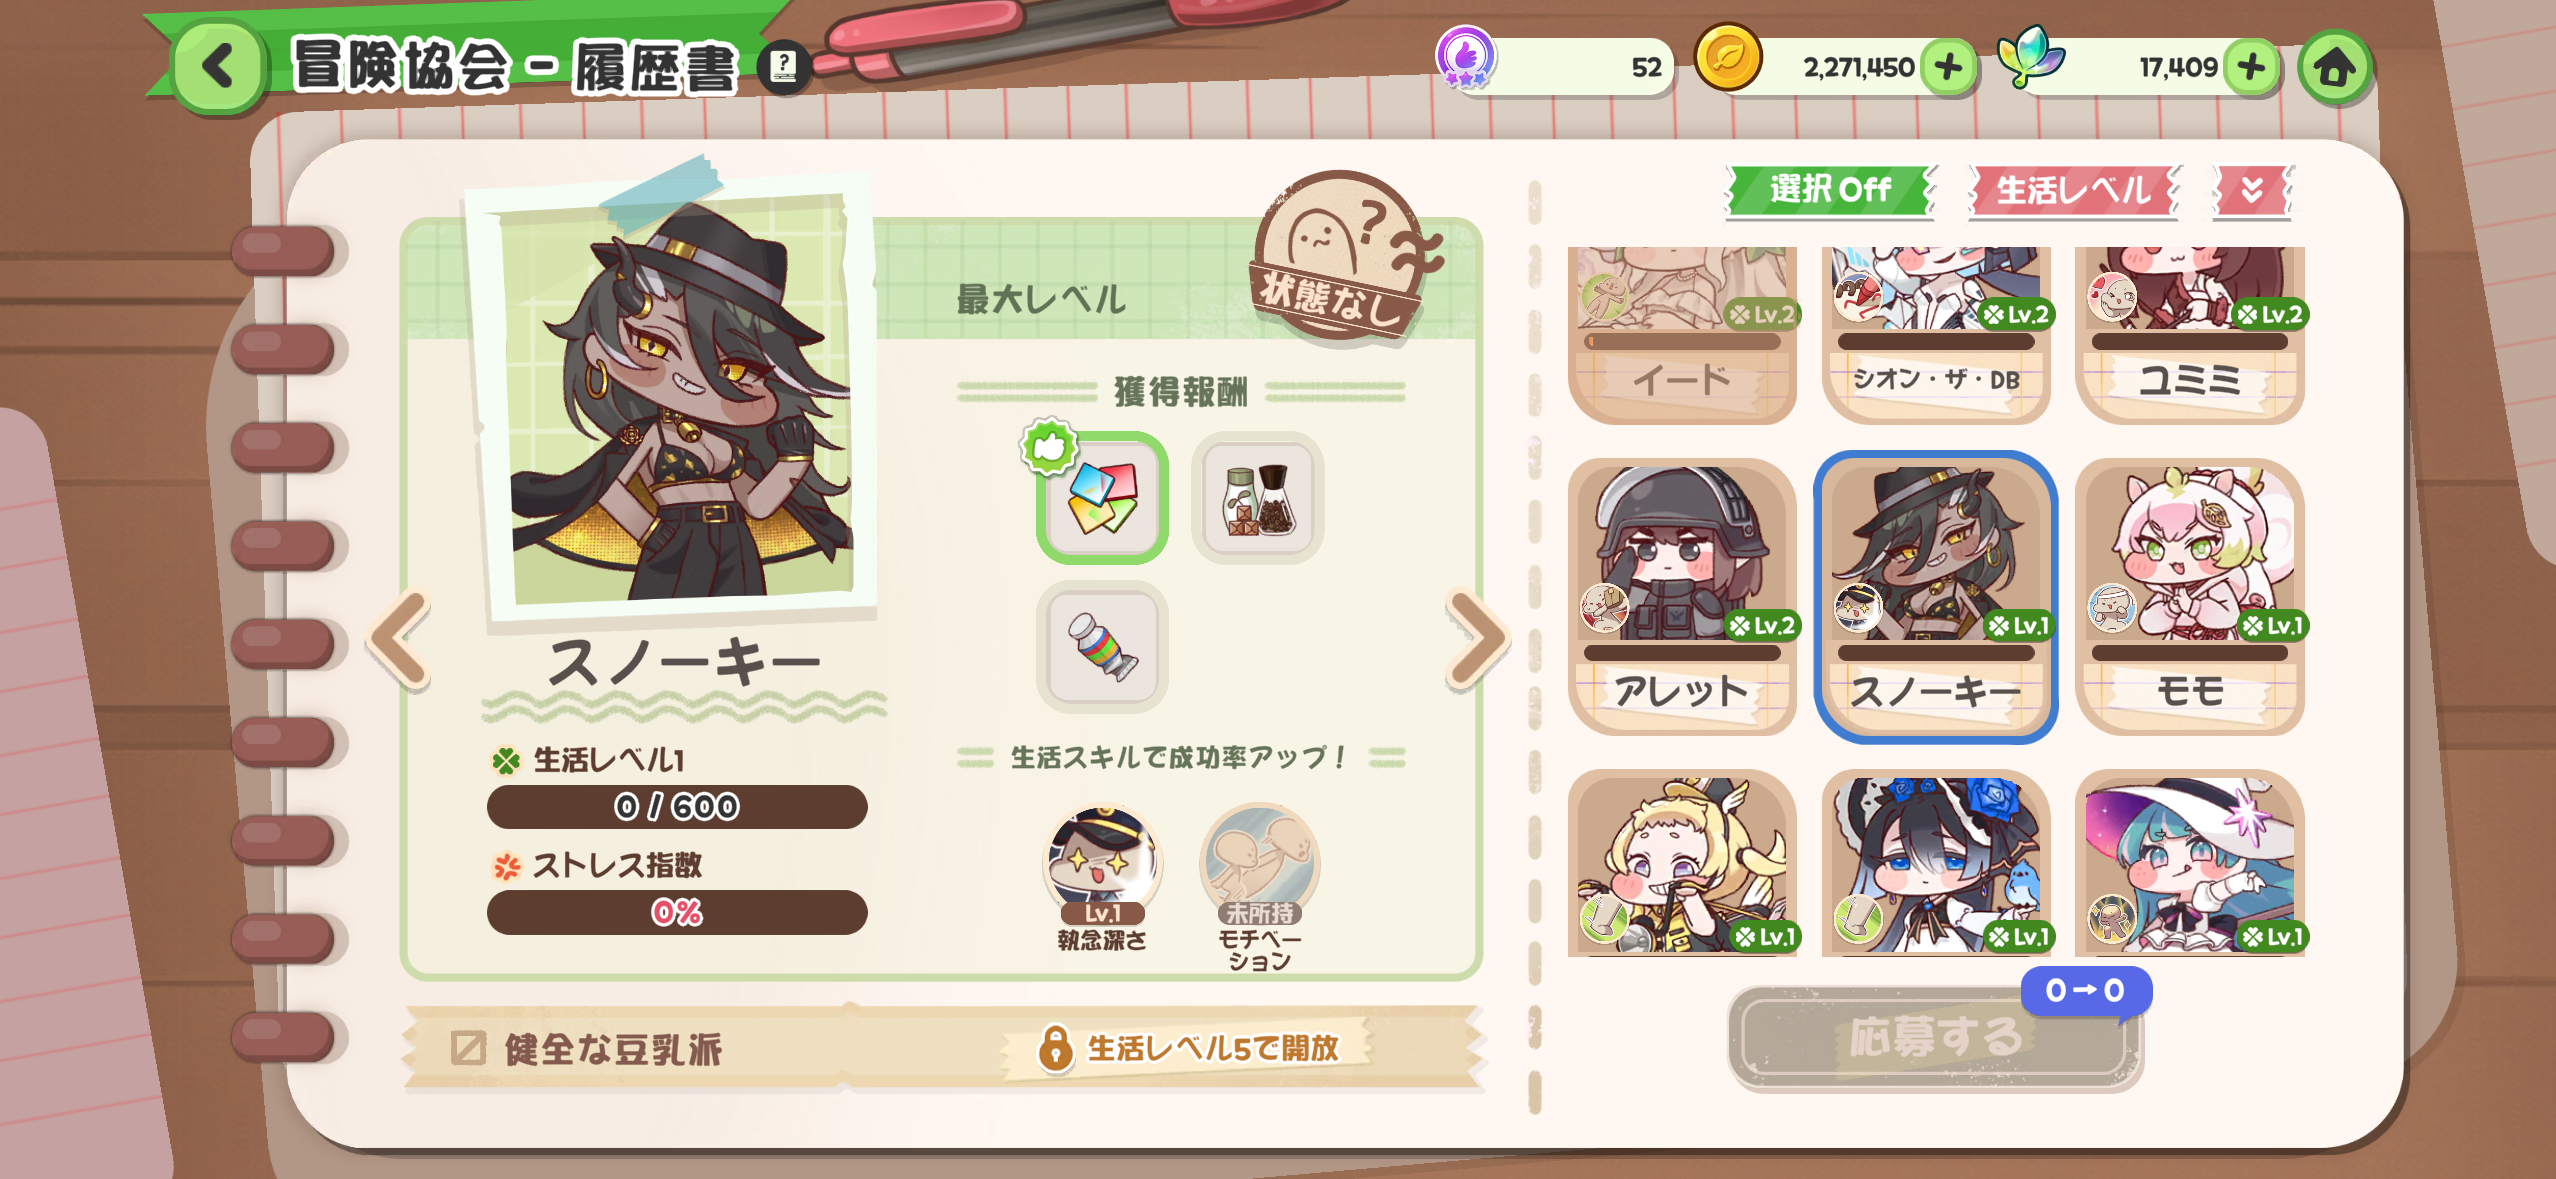Return home via the house icon
Screen dimensions: 2556x1179
click(2335, 68)
